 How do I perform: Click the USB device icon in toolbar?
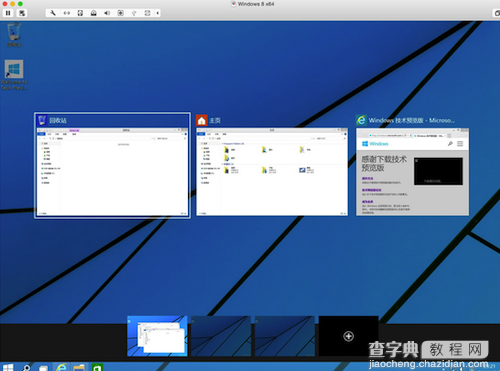[x=134, y=13]
